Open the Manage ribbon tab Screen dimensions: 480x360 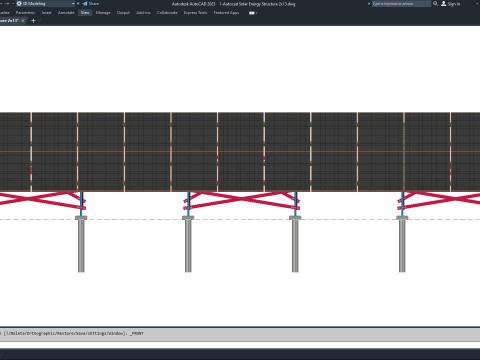click(103, 13)
